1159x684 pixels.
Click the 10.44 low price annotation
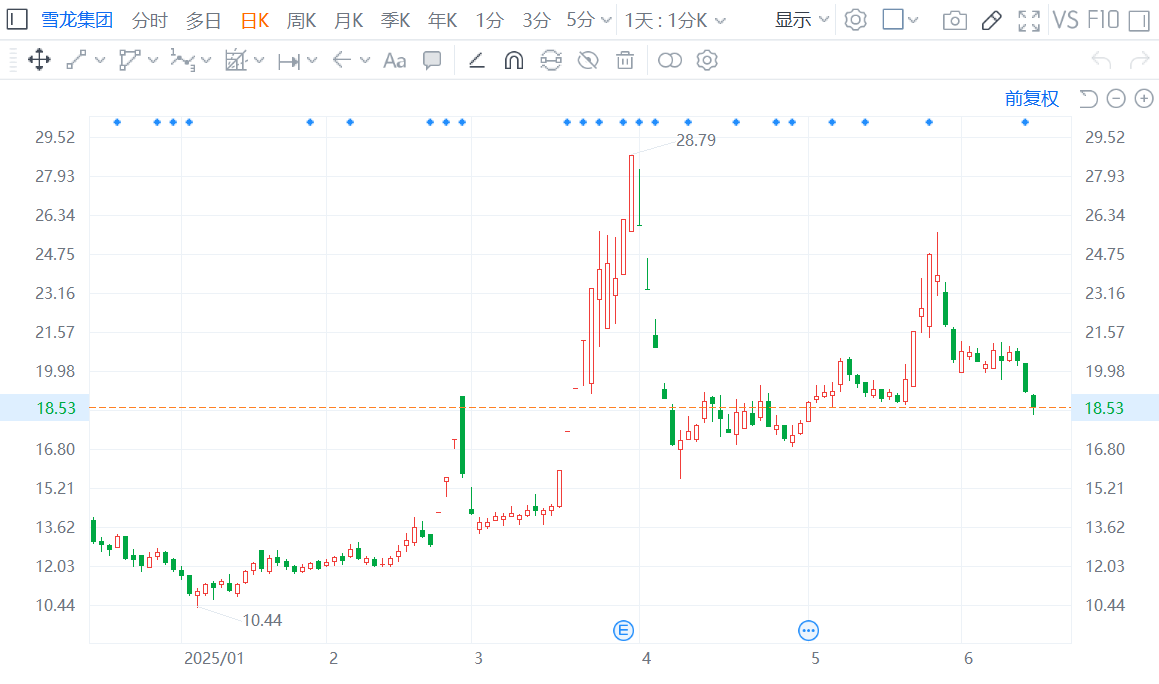point(262,620)
